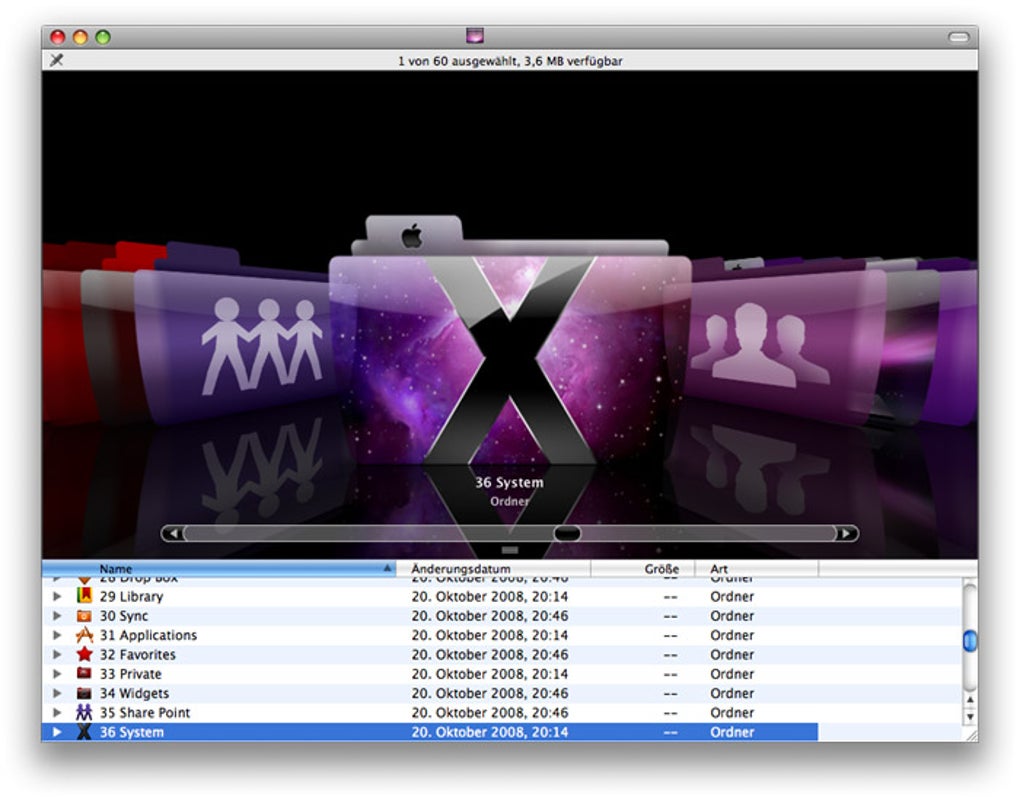This screenshot has width=1020, height=800.
Task: Toggle the toolbar pill button in title bar
Action: click(x=958, y=37)
